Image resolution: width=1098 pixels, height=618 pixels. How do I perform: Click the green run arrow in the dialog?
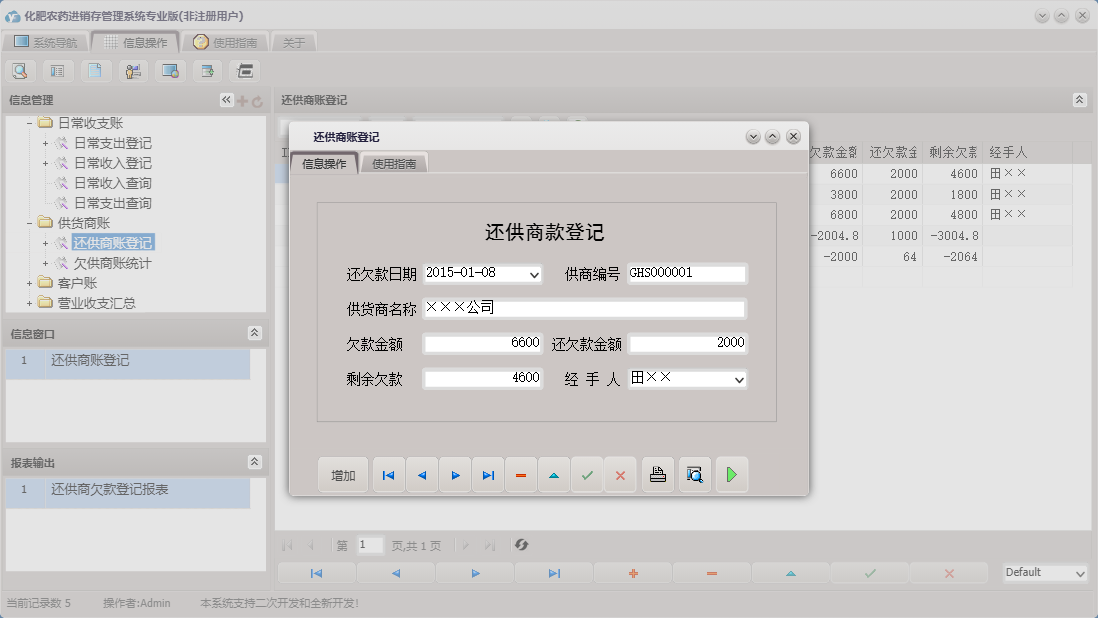click(731, 475)
